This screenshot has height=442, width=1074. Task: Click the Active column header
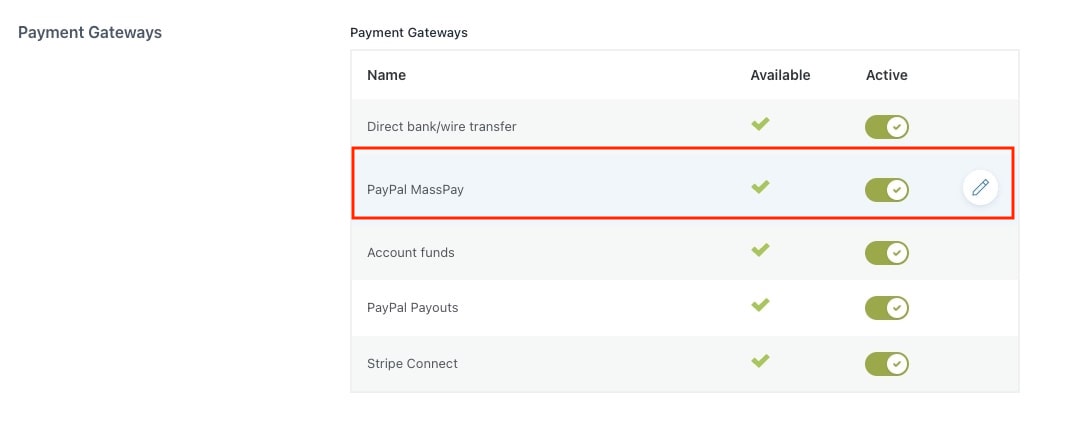pos(886,75)
